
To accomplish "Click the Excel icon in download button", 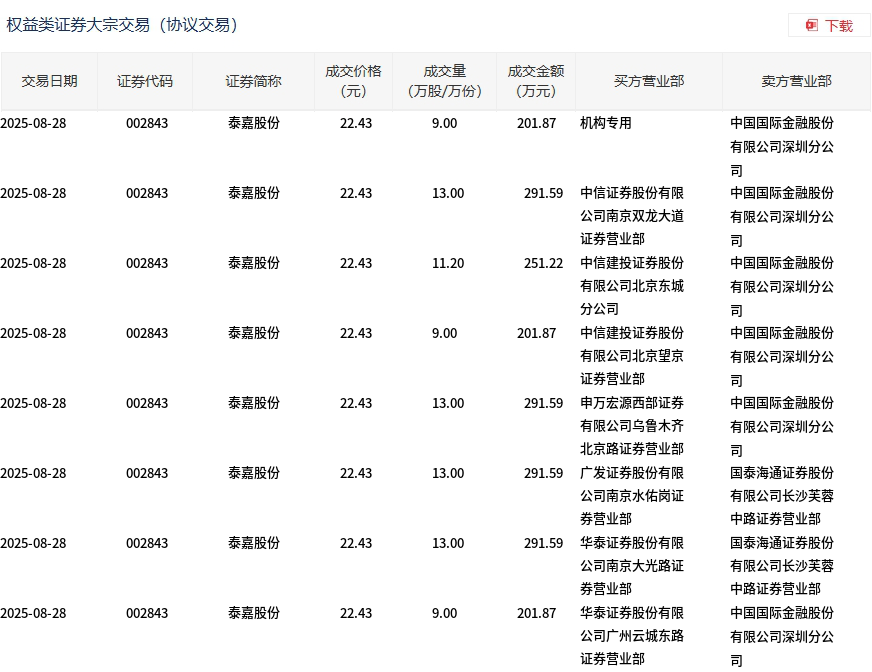I will pos(812,26).
